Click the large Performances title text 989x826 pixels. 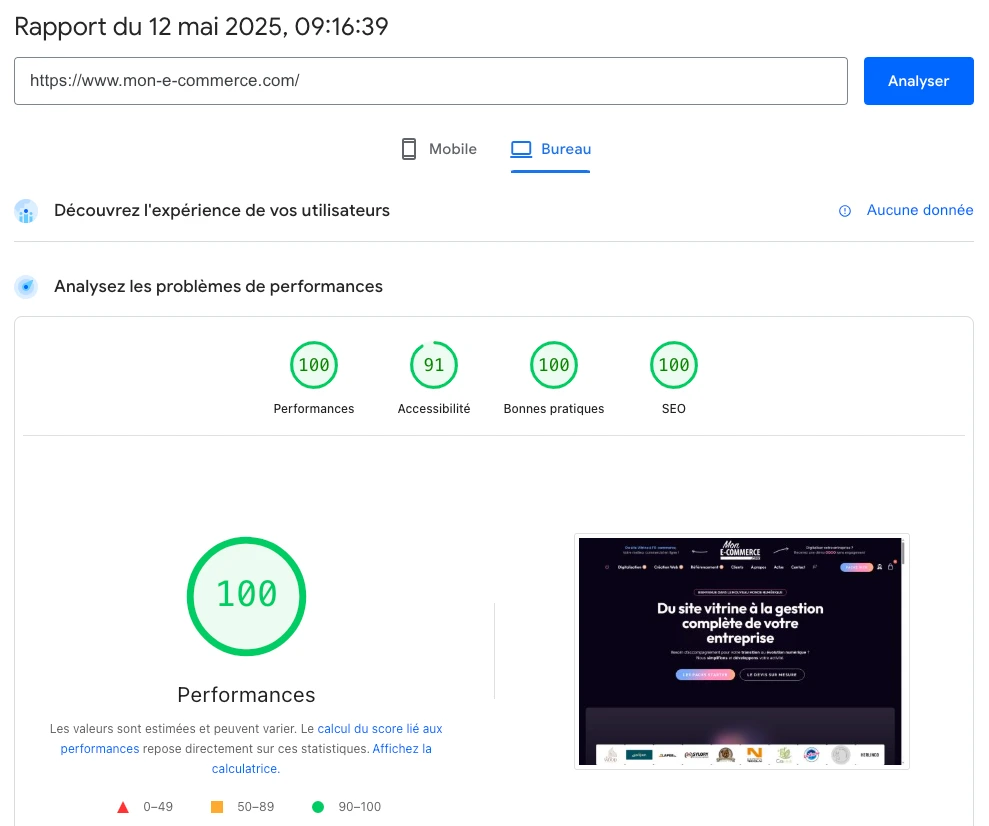(246, 694)
